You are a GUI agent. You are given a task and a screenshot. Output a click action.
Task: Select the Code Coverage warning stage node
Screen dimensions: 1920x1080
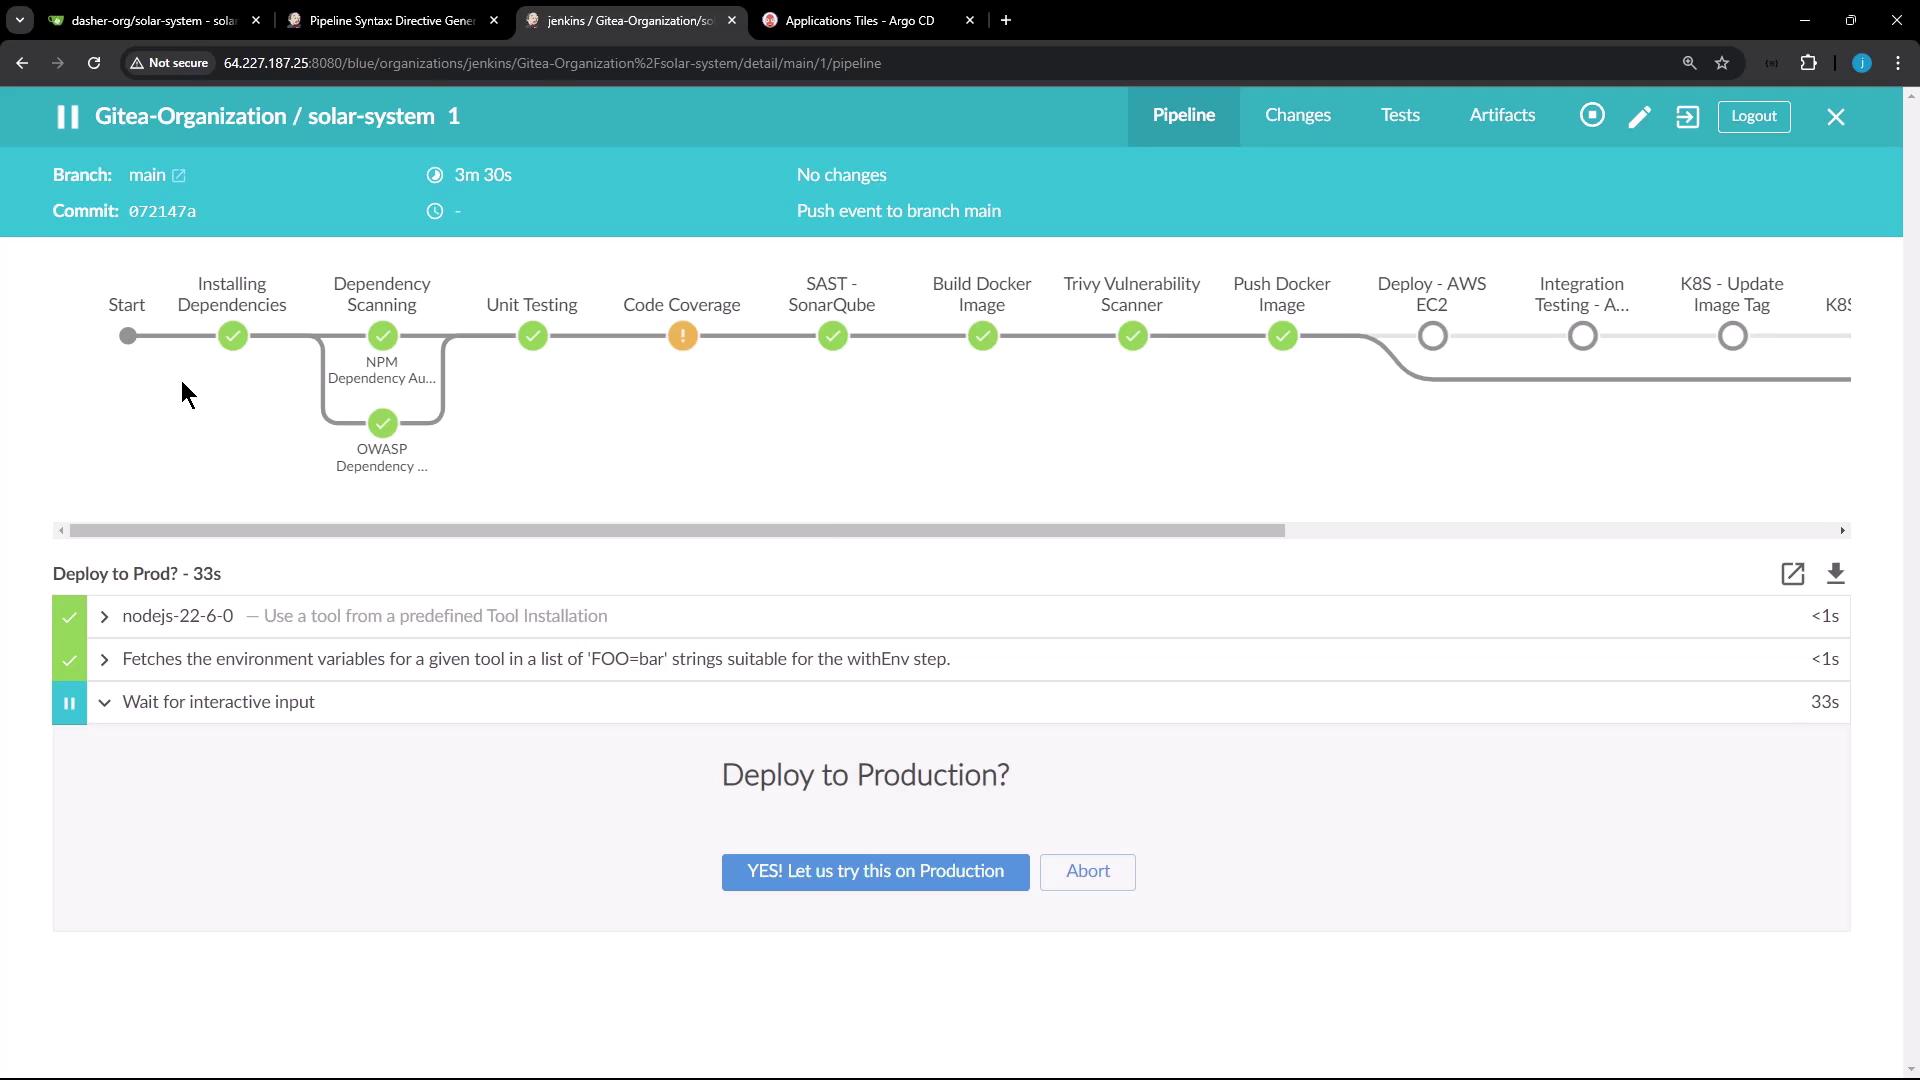(x=682, y=337)
